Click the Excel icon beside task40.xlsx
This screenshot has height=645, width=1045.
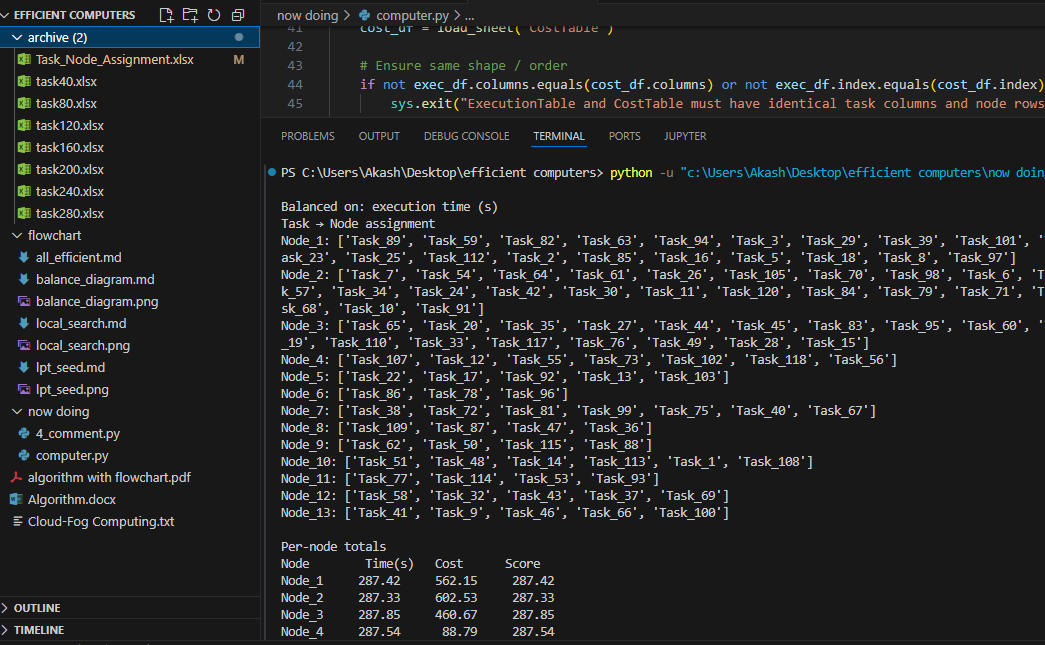coord(25,81)
